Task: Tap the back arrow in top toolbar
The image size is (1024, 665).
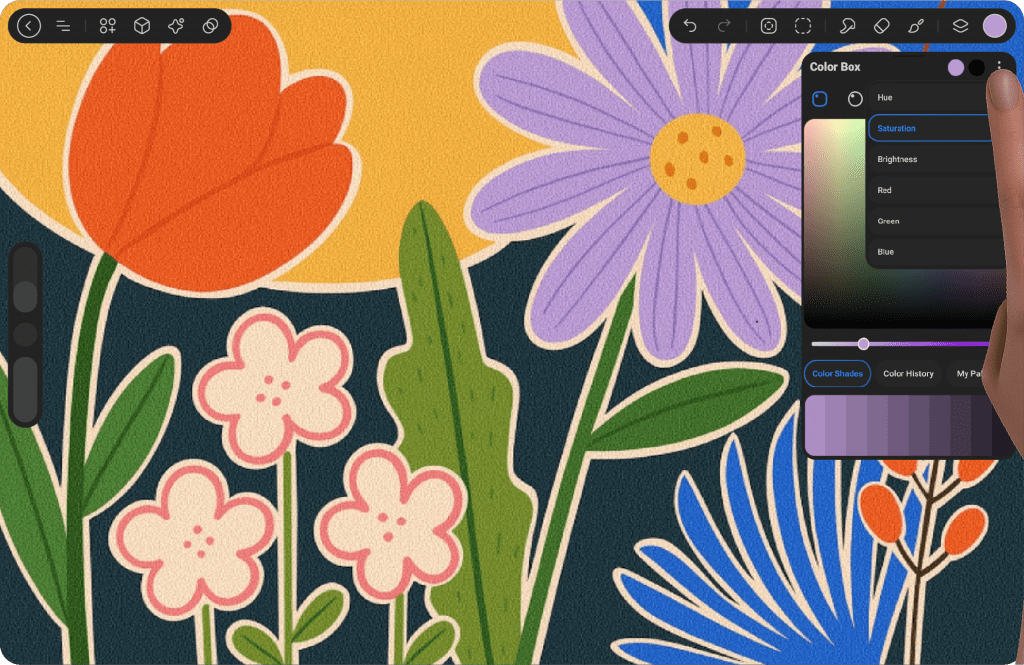Action: 29,26
